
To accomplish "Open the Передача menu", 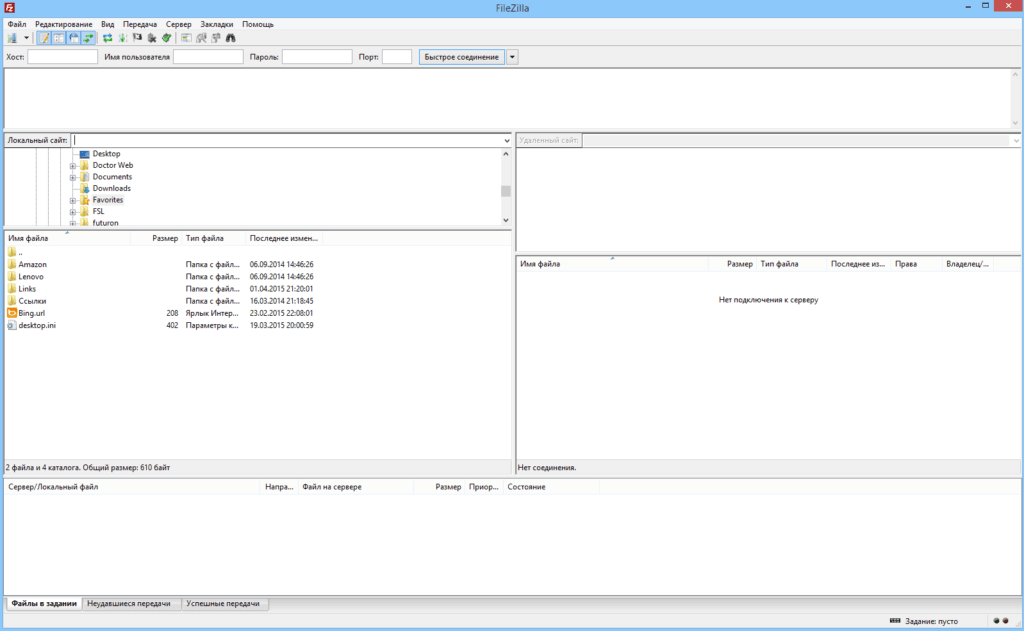I will point(140,24).
